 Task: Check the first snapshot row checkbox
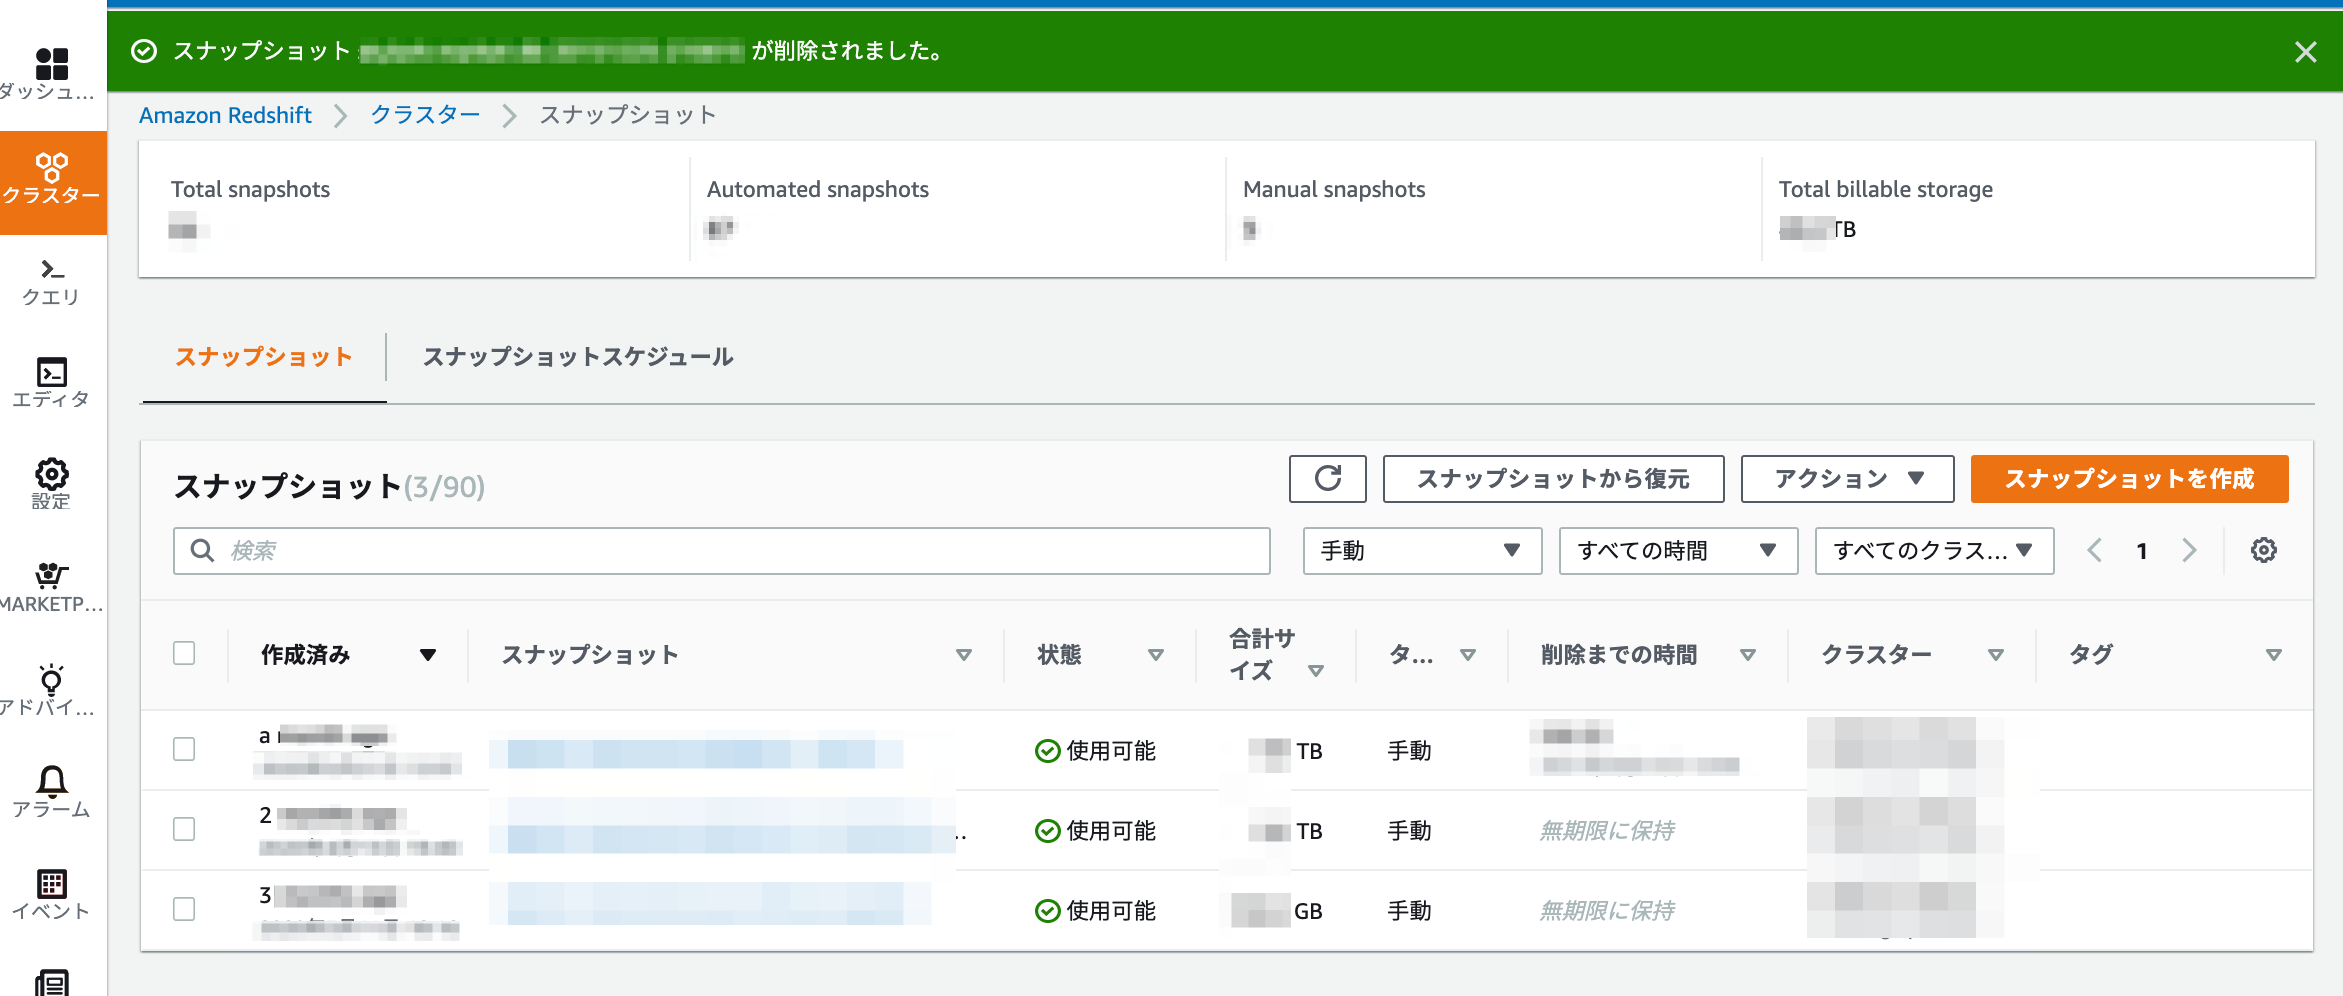coord(184,749)
